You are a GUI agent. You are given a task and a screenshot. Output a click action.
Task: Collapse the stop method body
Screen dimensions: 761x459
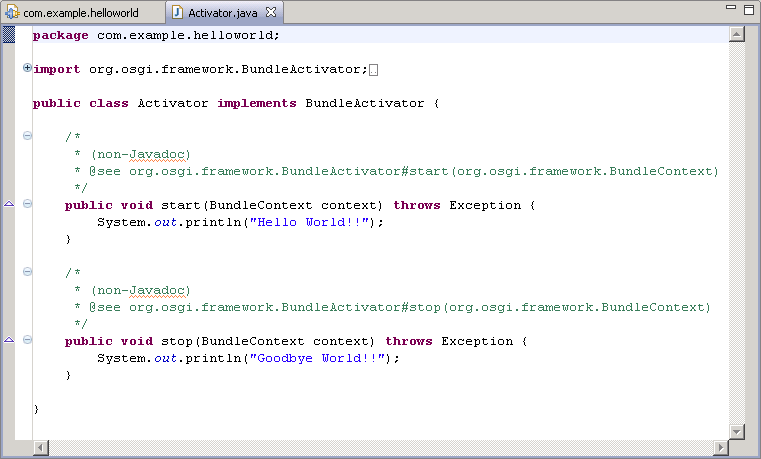(27, 340)
